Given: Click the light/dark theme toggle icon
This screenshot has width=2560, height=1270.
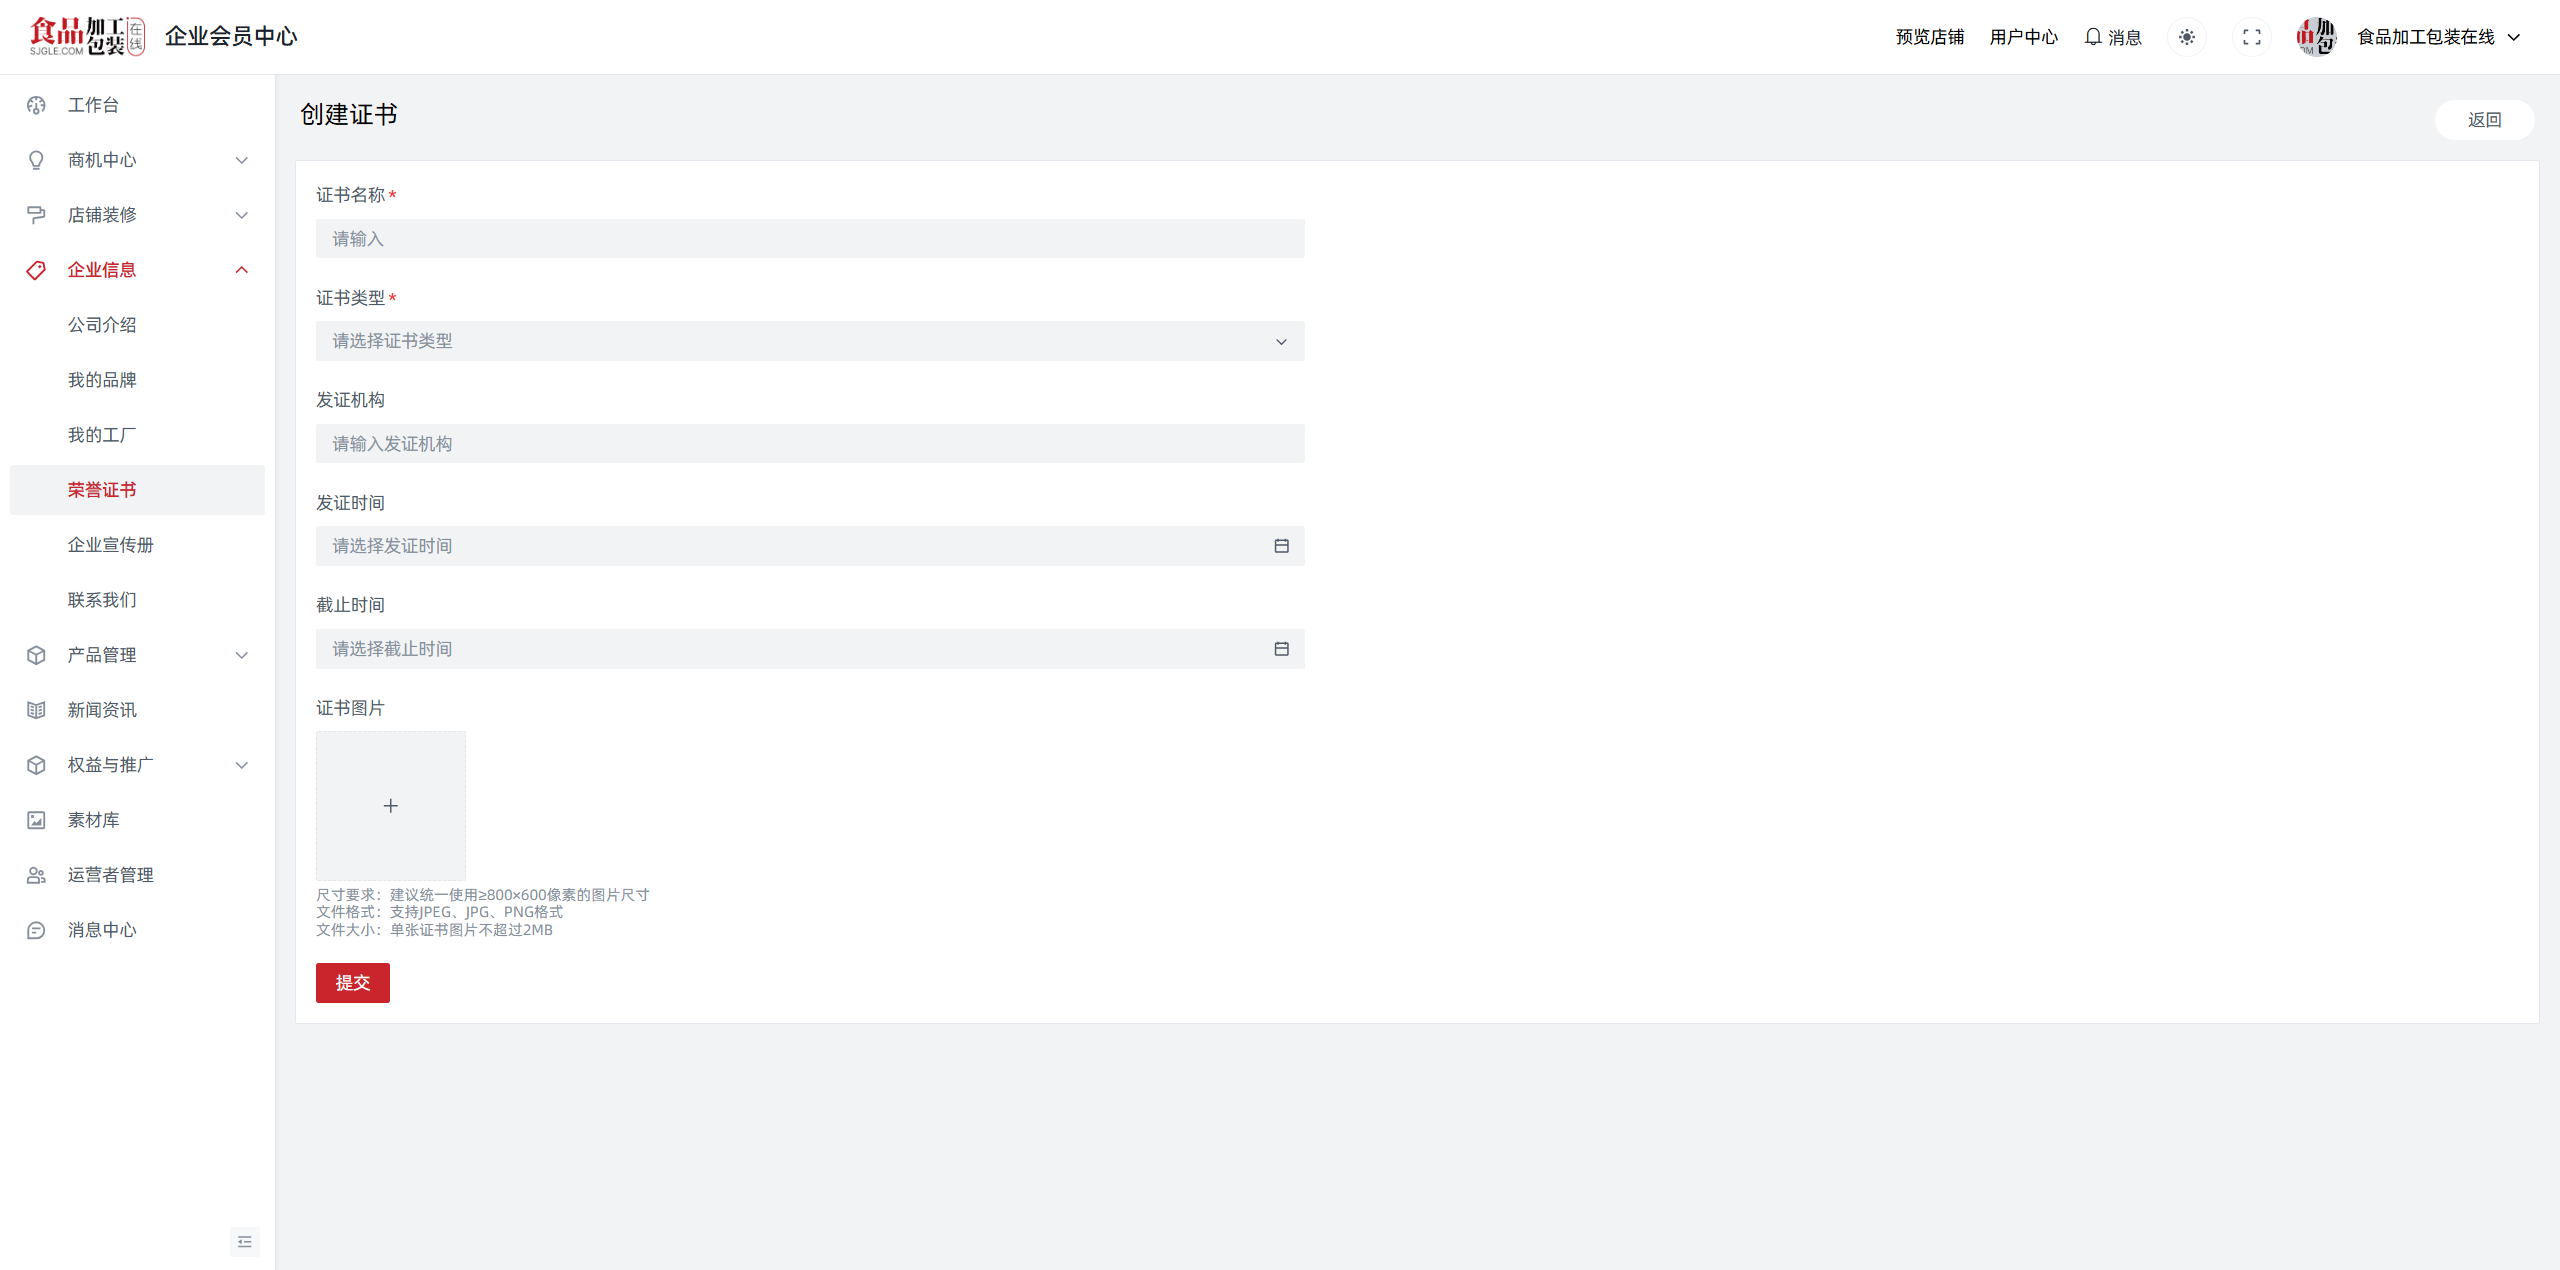Looking at the screenshot, I should point(2187,37).
